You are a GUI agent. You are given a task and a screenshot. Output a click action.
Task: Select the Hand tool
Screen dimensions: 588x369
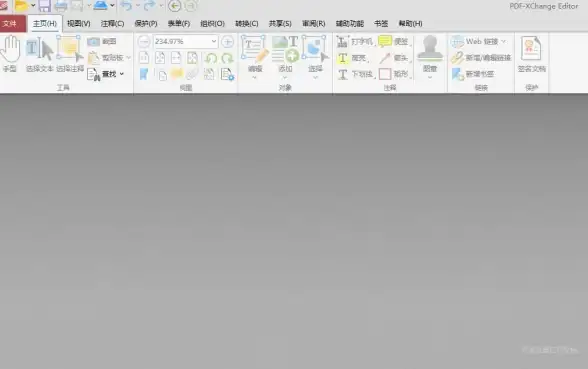click(x=10, y=54)
